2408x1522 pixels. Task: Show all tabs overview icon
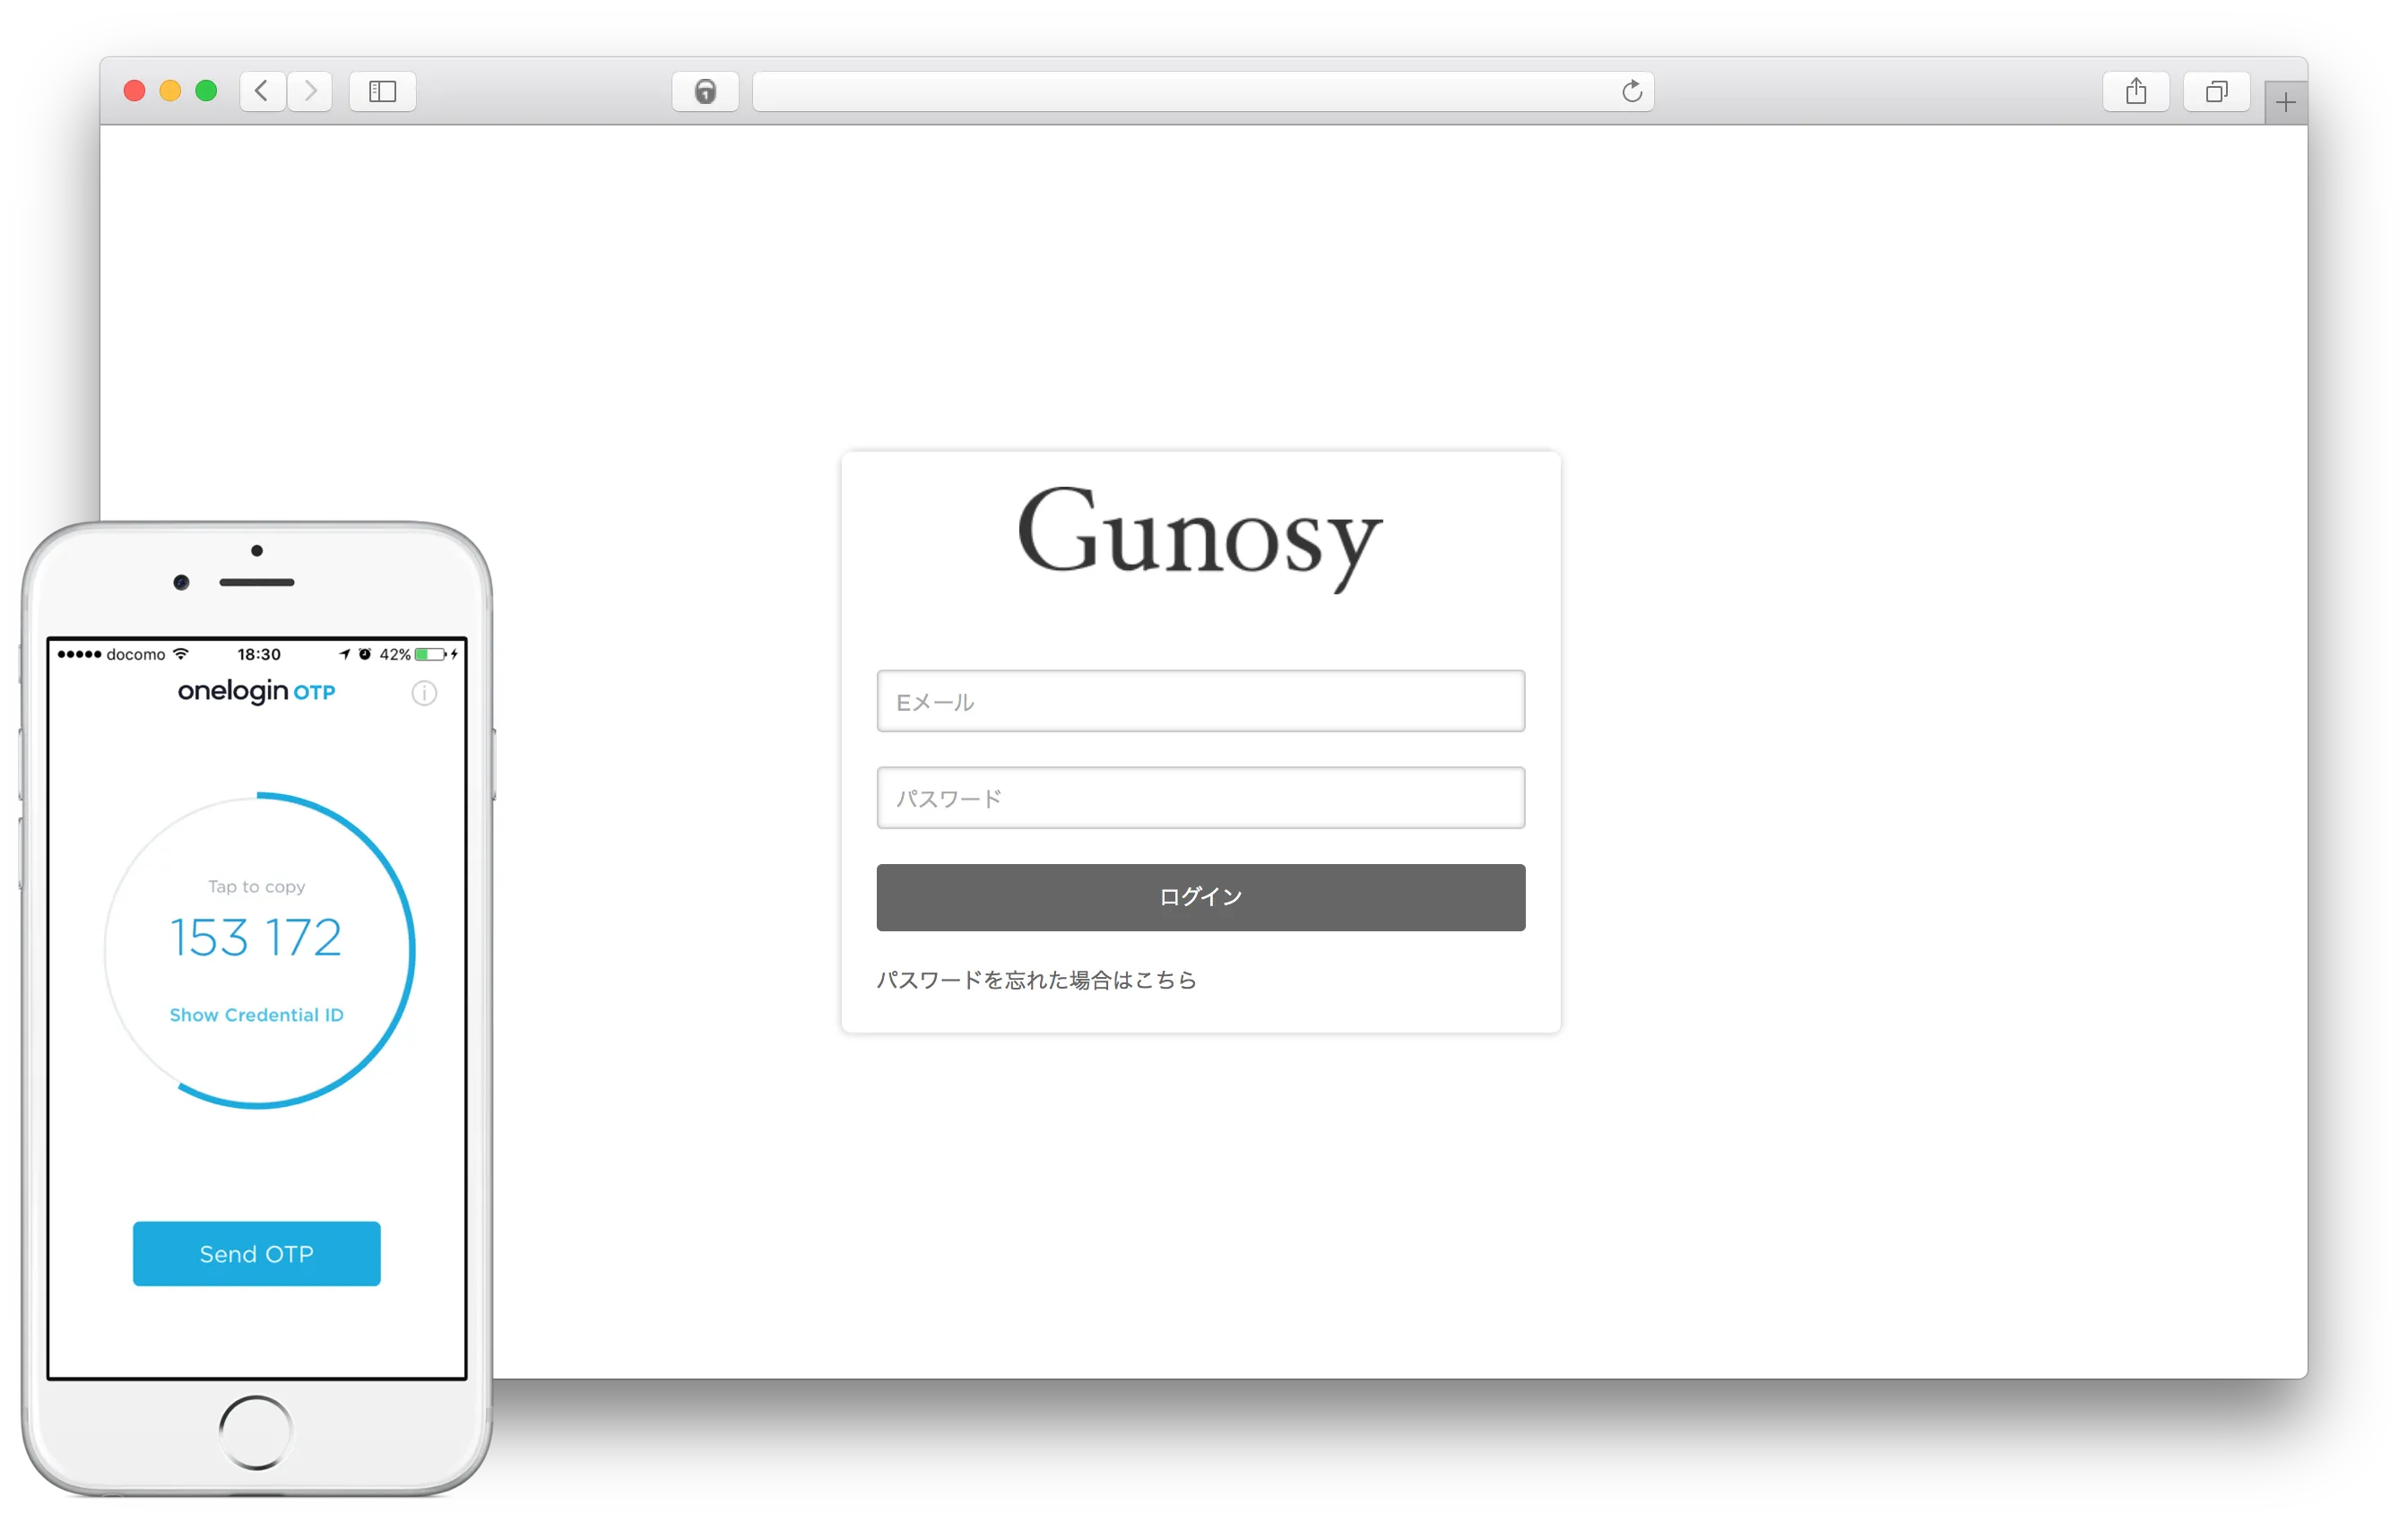(2216, 91)
